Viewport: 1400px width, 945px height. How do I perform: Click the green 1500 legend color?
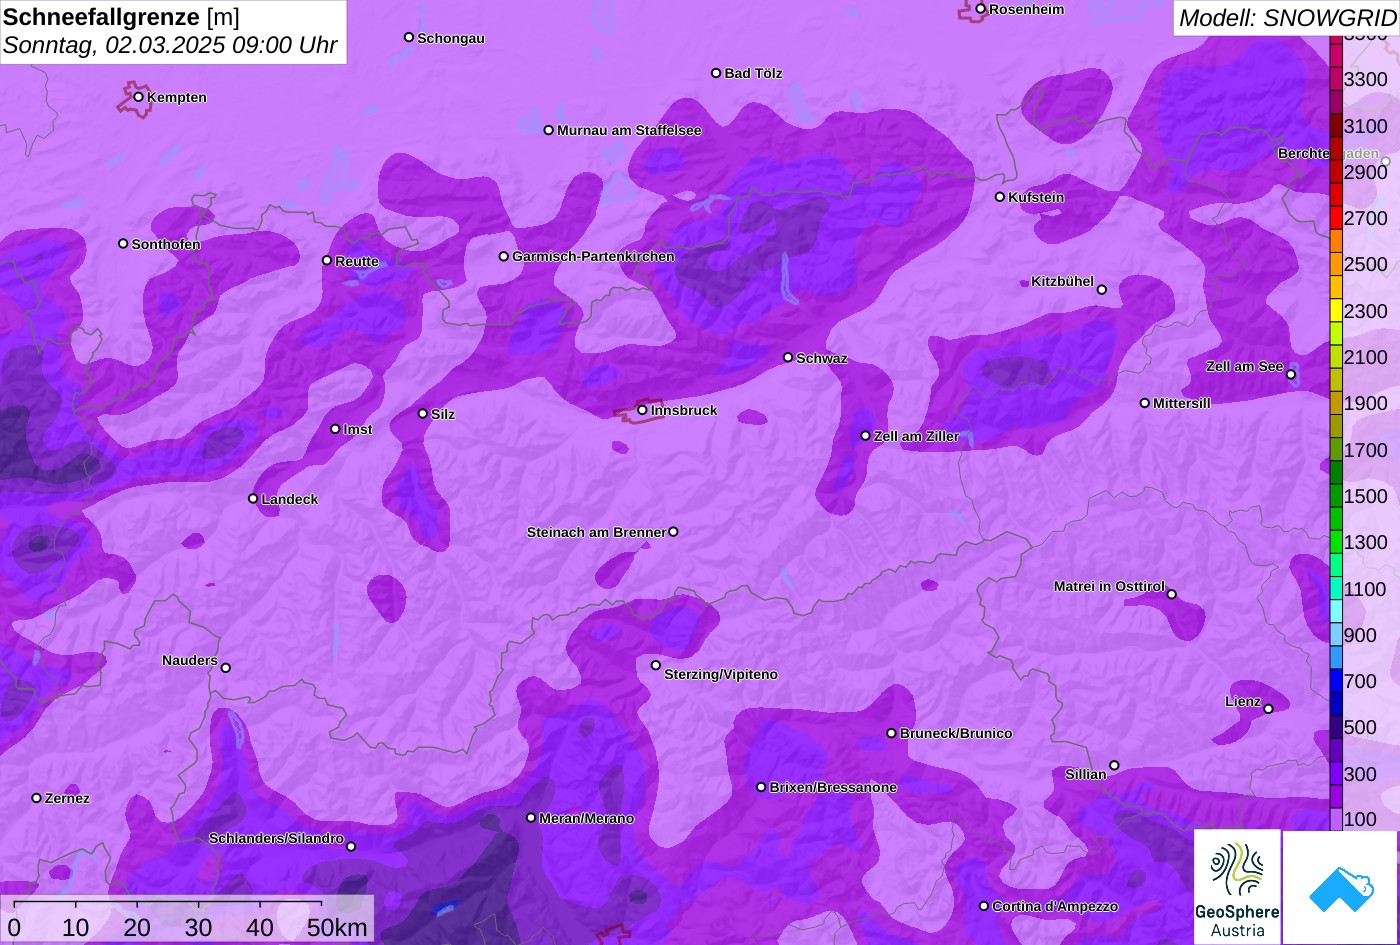click(1336, 496)
